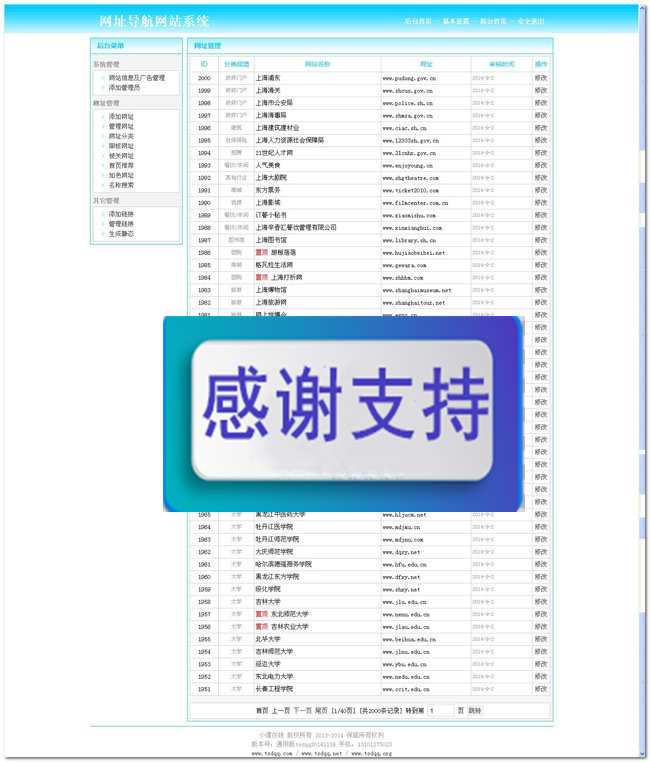The width and height of the screenshot is (650, 762).
Task: Click 修改 in the 牡丹江医学院 row
Action: 541,527
